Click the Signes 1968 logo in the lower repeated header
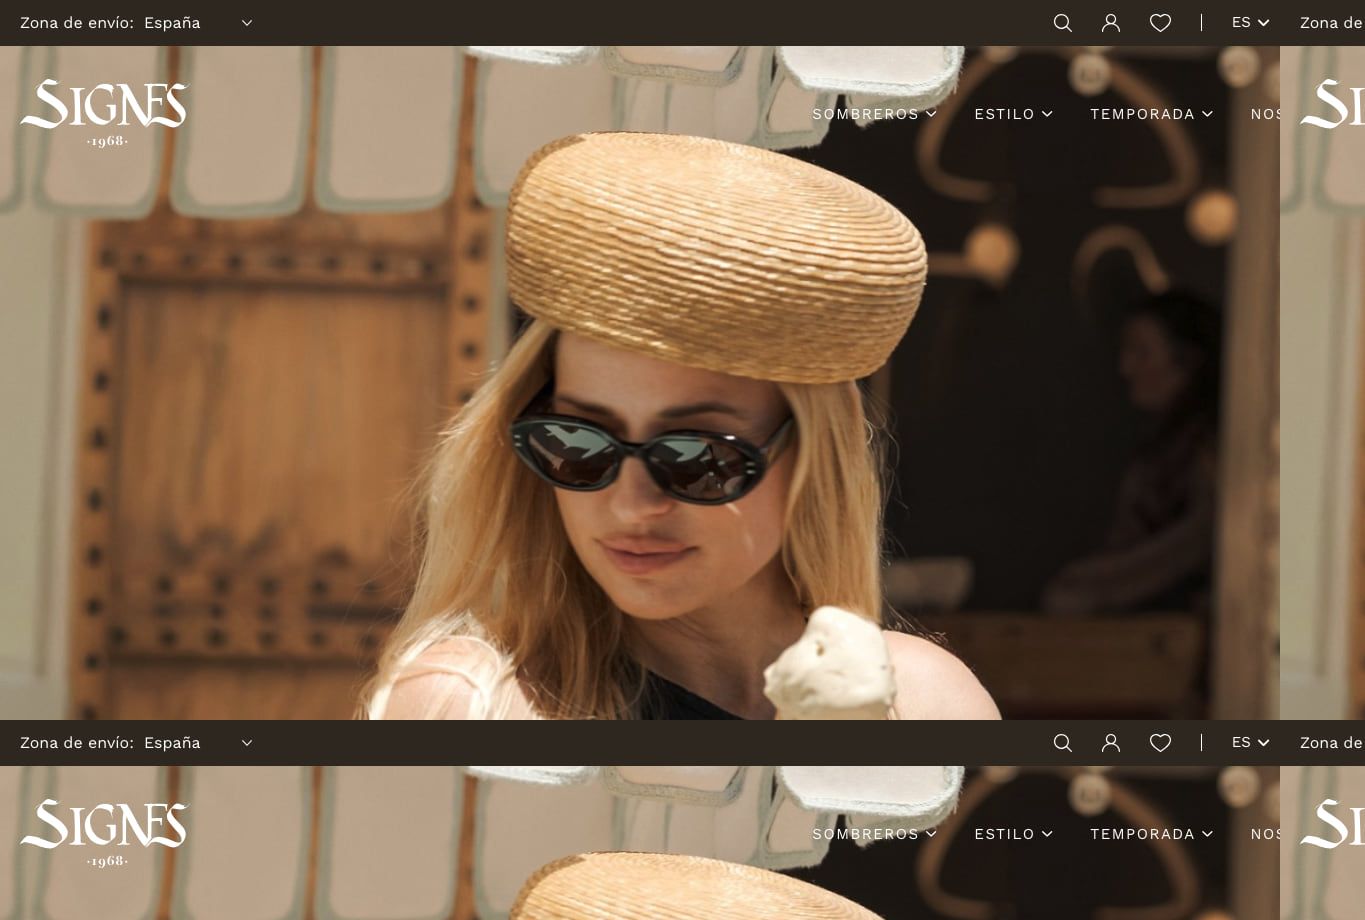Image resolution: width=1365 pixels, height=920 pixels. tap(104, 833)
